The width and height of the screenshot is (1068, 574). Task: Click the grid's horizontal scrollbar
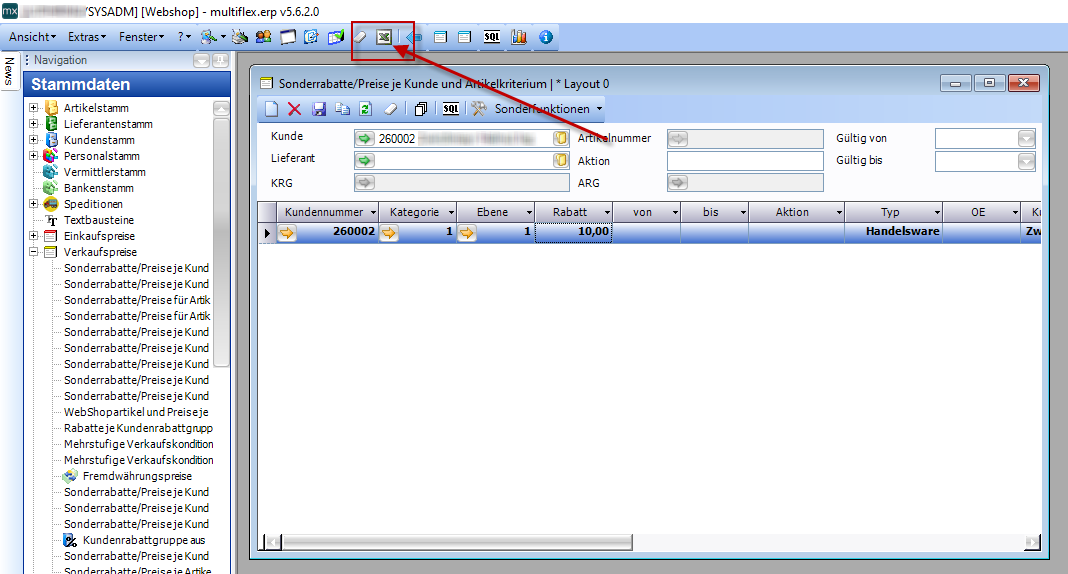click(x=650, y=542)
